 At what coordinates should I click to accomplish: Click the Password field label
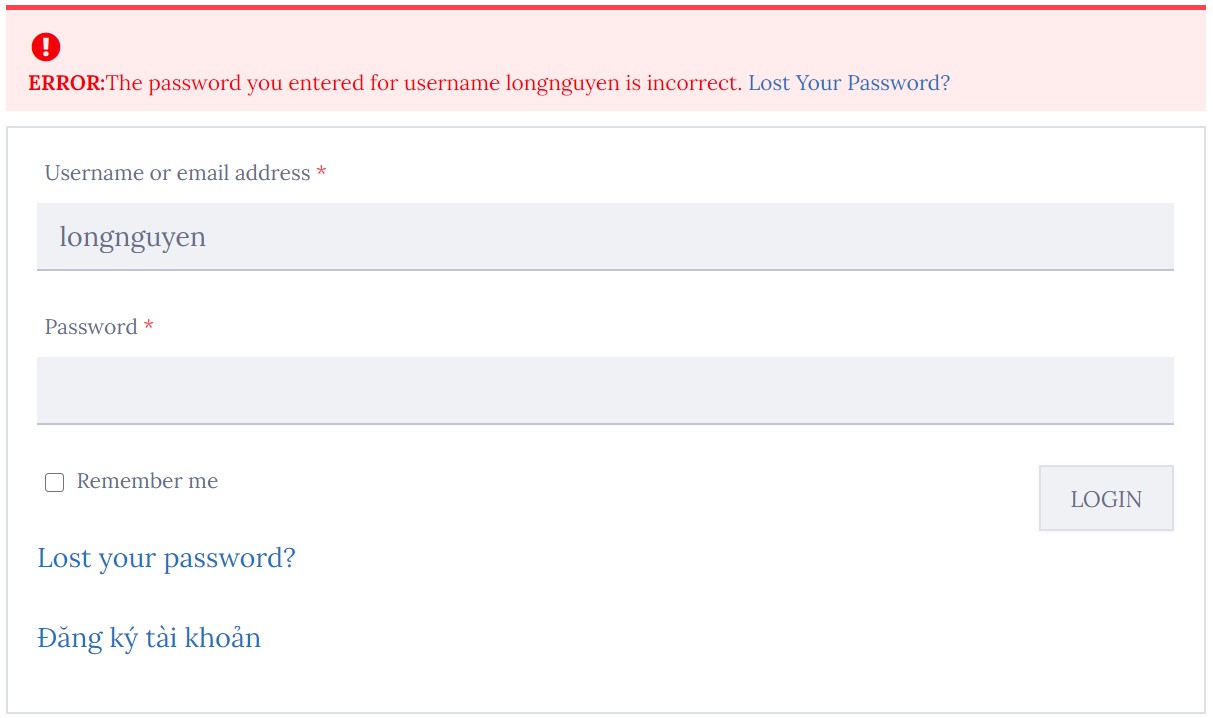91,327
